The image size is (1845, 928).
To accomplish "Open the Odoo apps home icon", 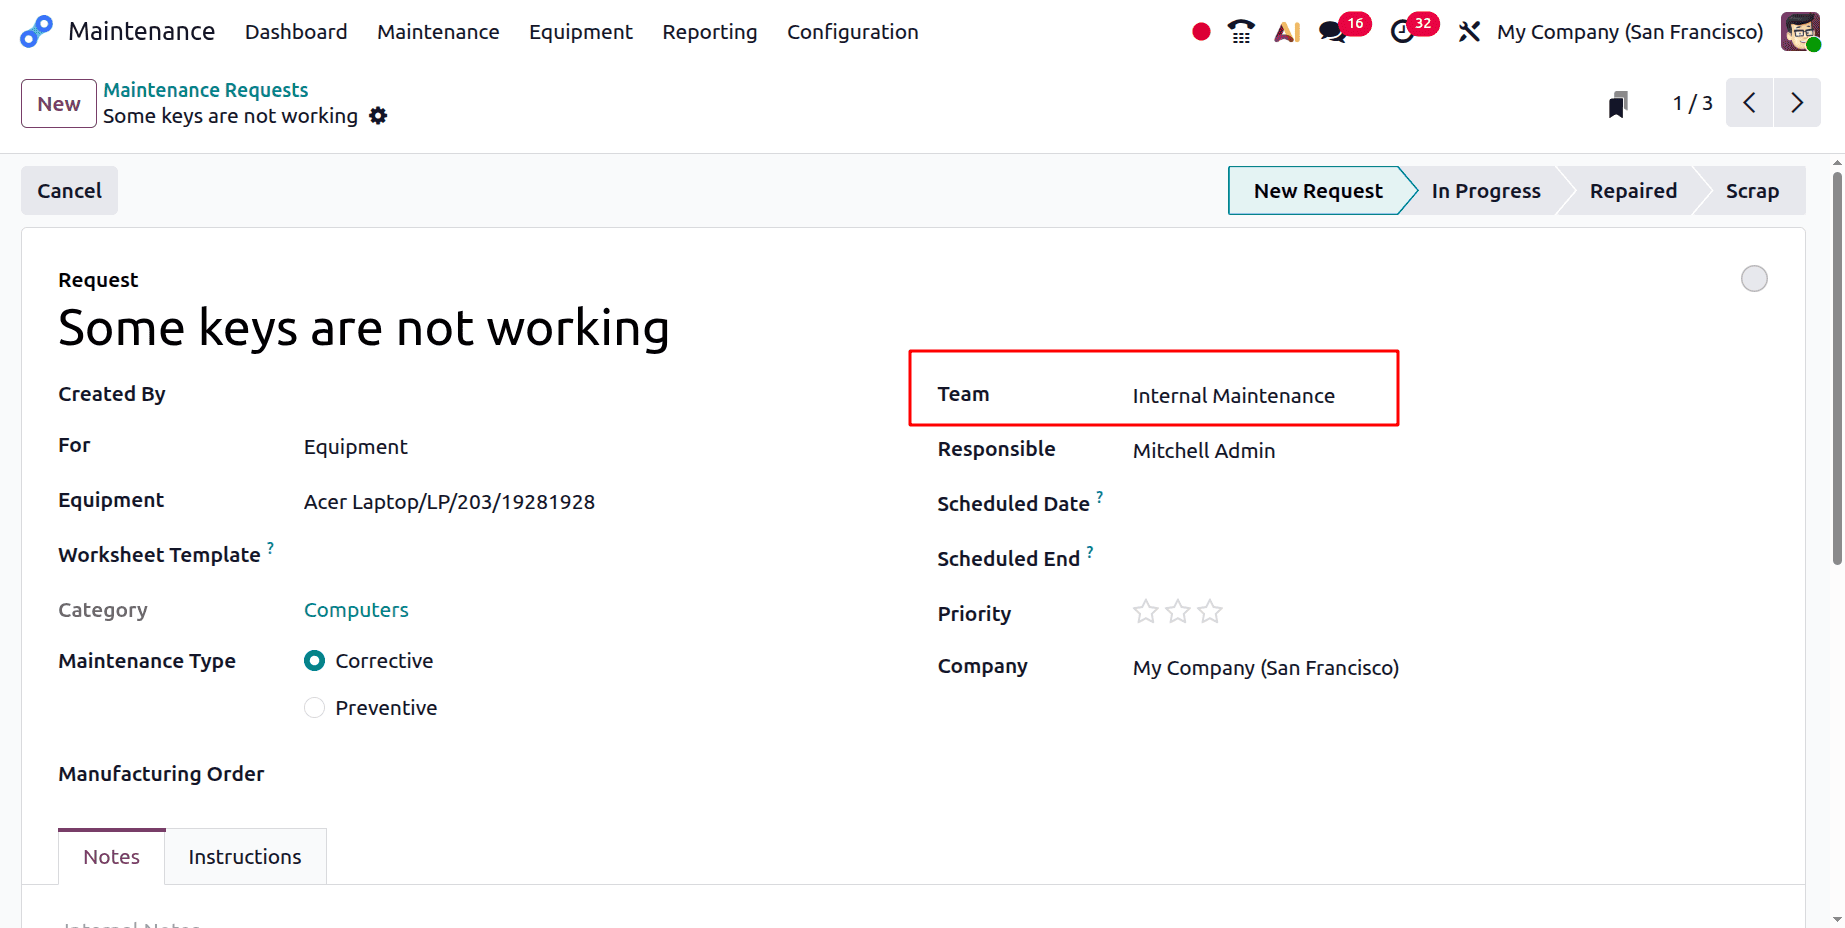I will tap(36, 31).
